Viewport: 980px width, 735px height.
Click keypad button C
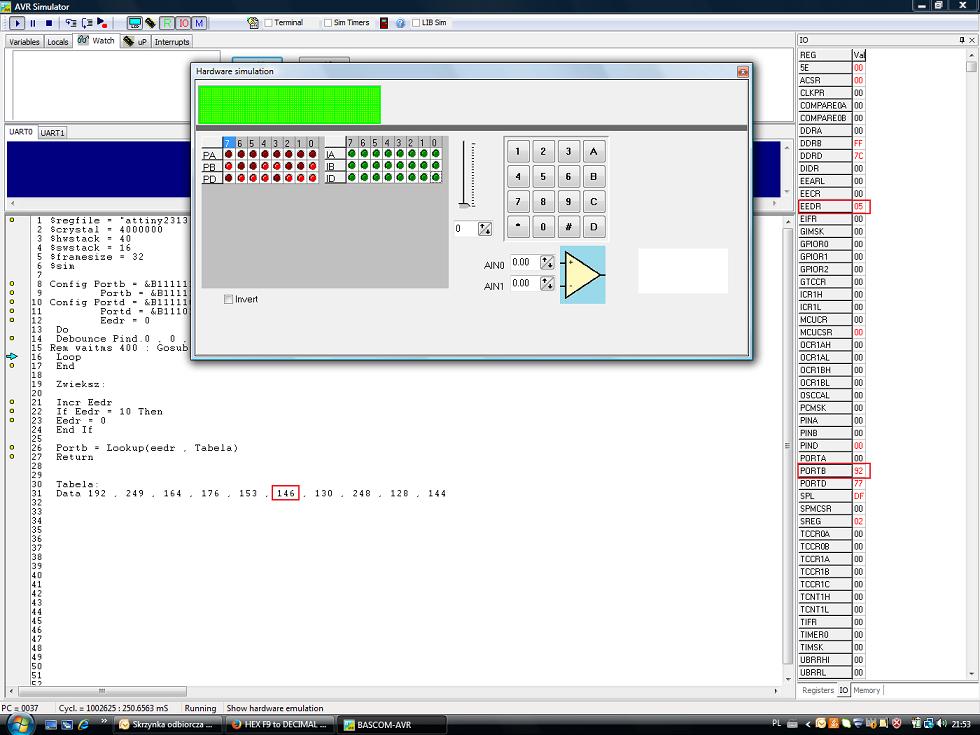click(593, 202)
